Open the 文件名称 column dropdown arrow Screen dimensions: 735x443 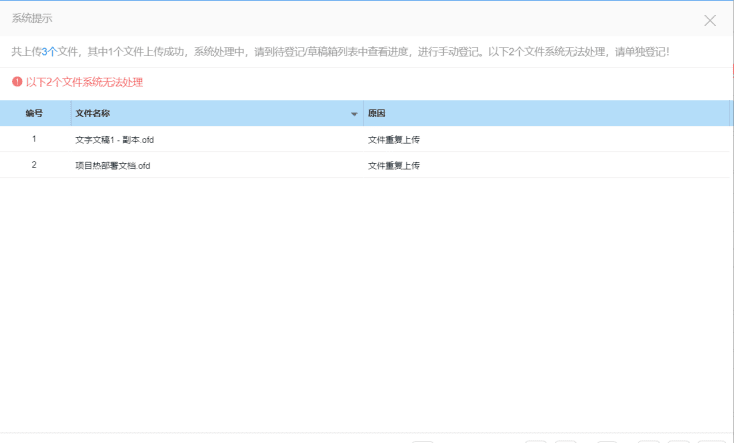[x=354, y=114]
